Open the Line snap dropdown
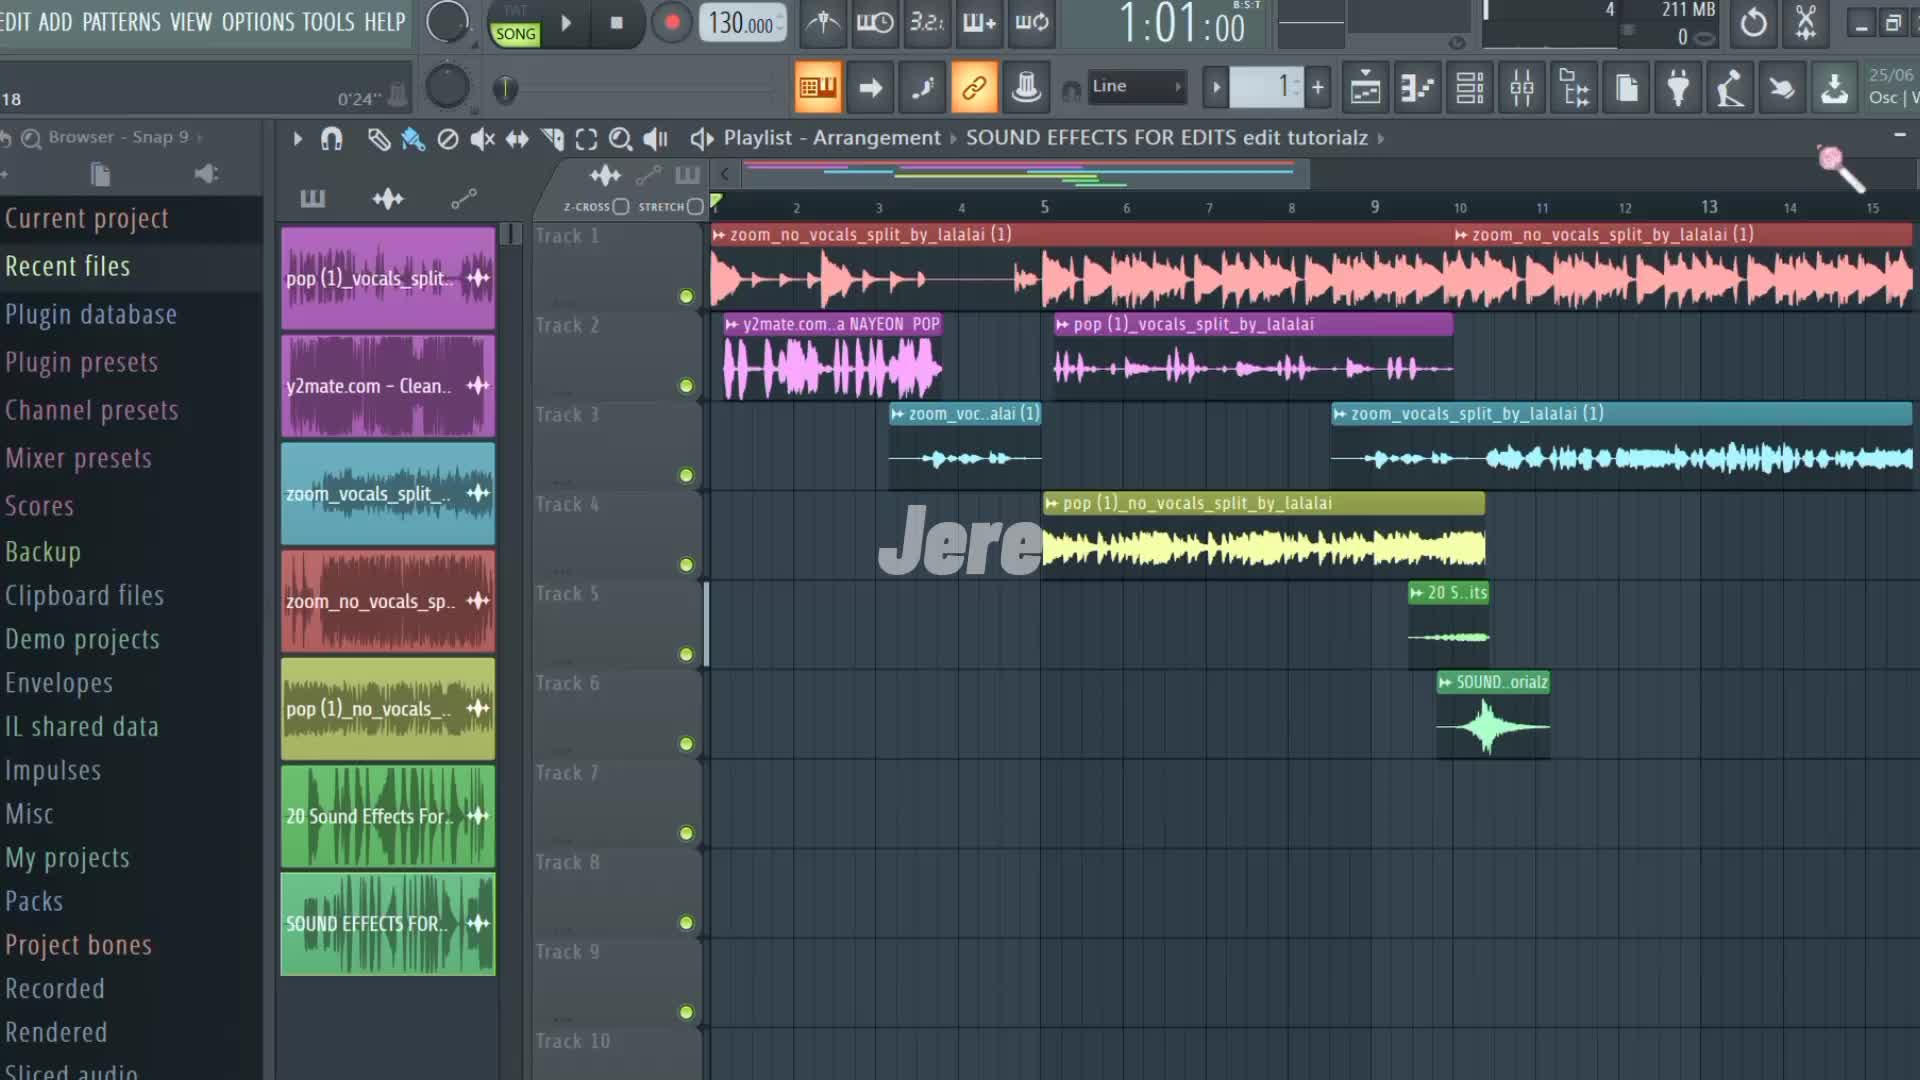The height and width of the screenshot is (1080, 1920). (x=1137, y=87)
